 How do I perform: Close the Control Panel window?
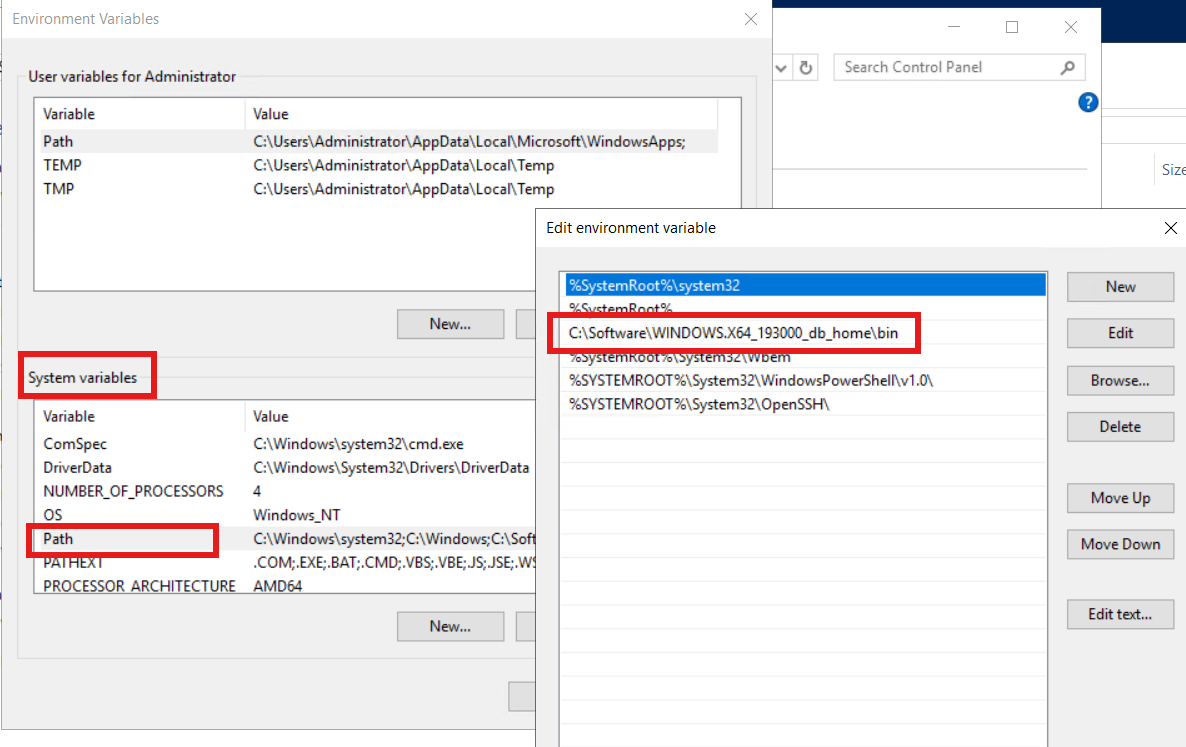[1070, 27]
